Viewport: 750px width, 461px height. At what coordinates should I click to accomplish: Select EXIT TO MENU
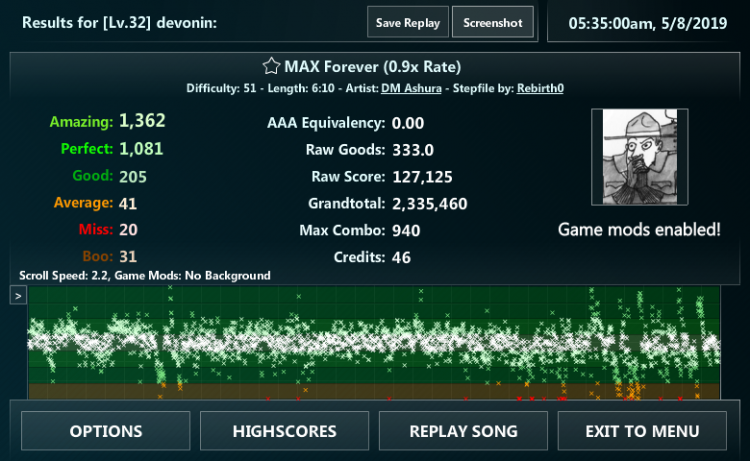pos(642,431)
